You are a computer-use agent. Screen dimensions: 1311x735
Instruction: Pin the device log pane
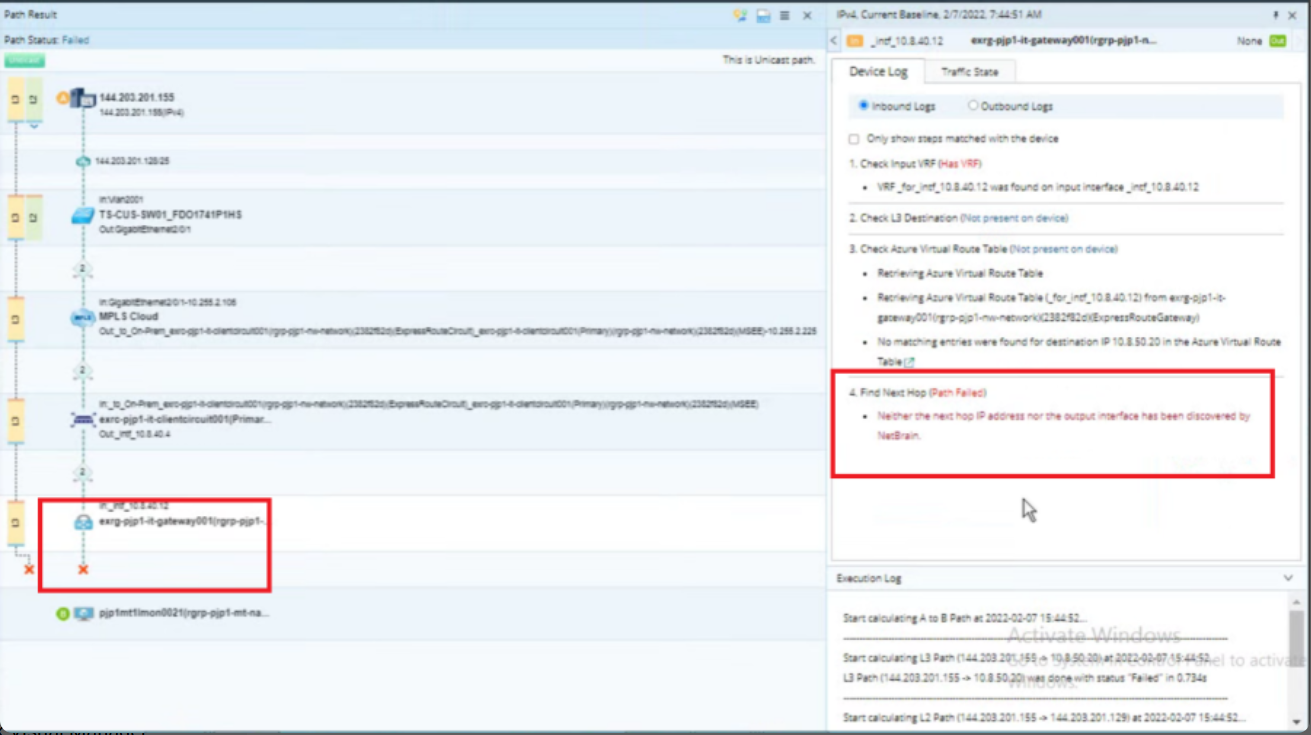click(1276, 15)
